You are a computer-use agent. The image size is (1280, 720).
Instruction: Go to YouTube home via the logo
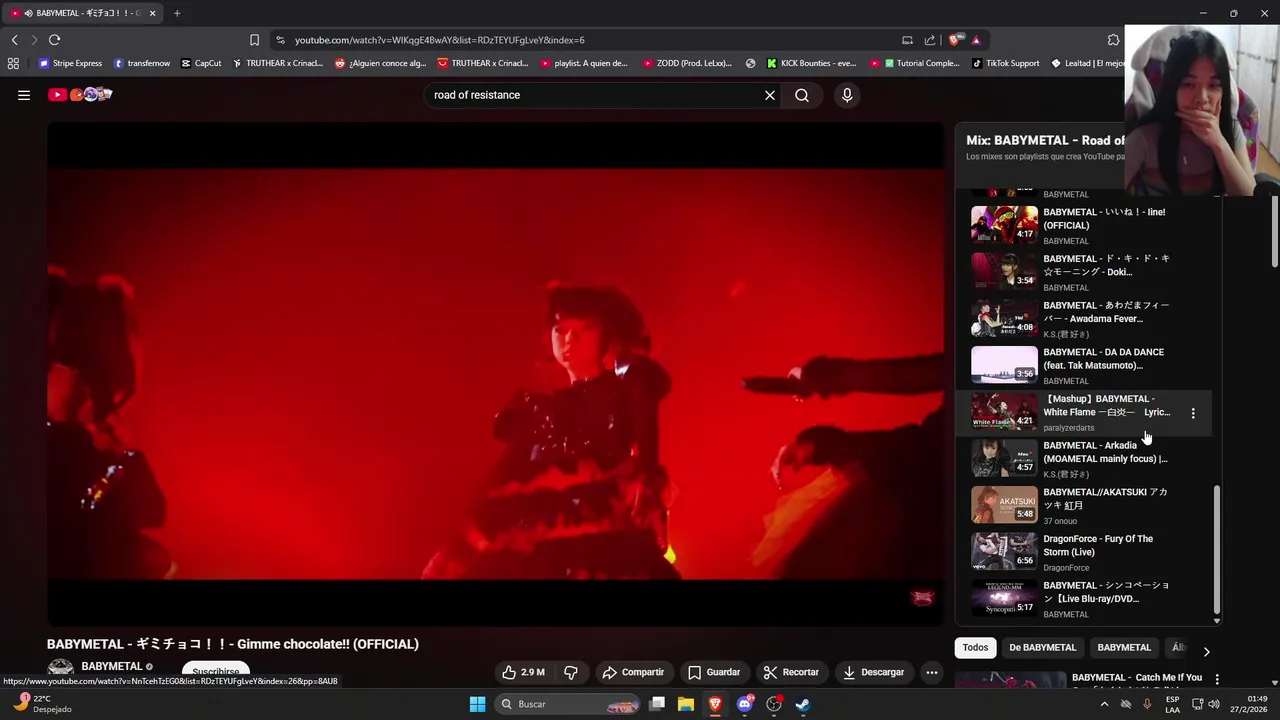[80, 95]
